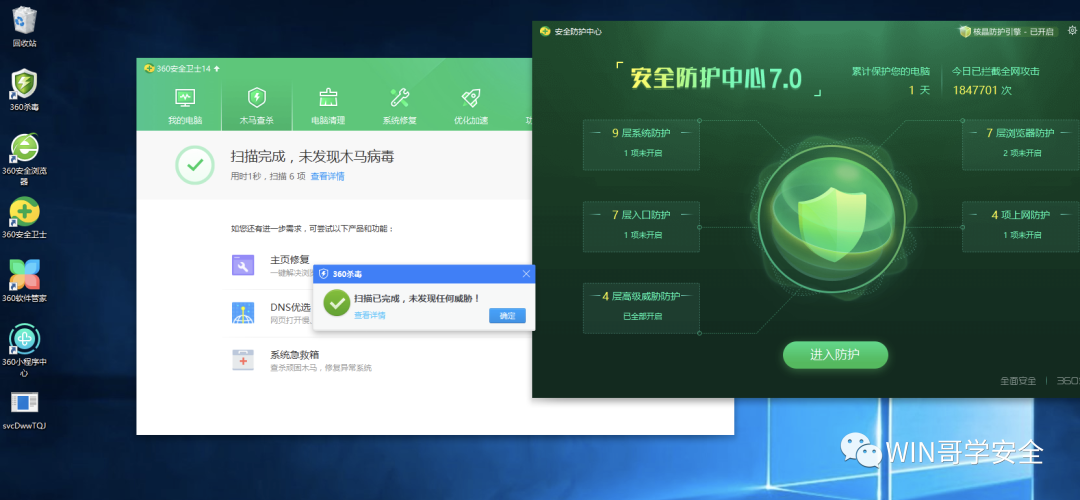Open 安全防护中心 settings gear

[1072, 30]
